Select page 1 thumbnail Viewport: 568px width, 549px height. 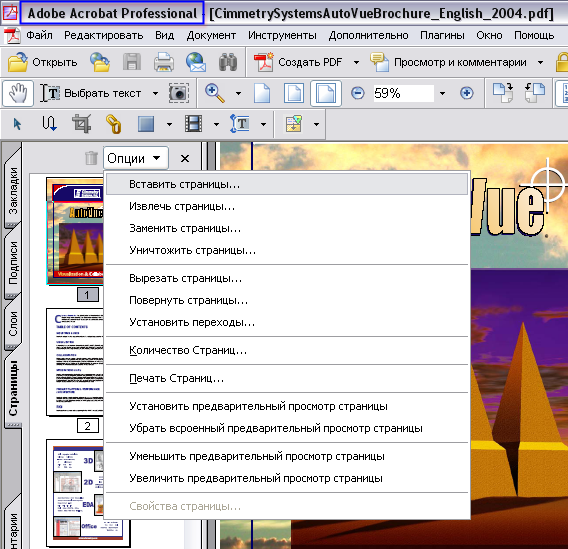click(75, 231)
